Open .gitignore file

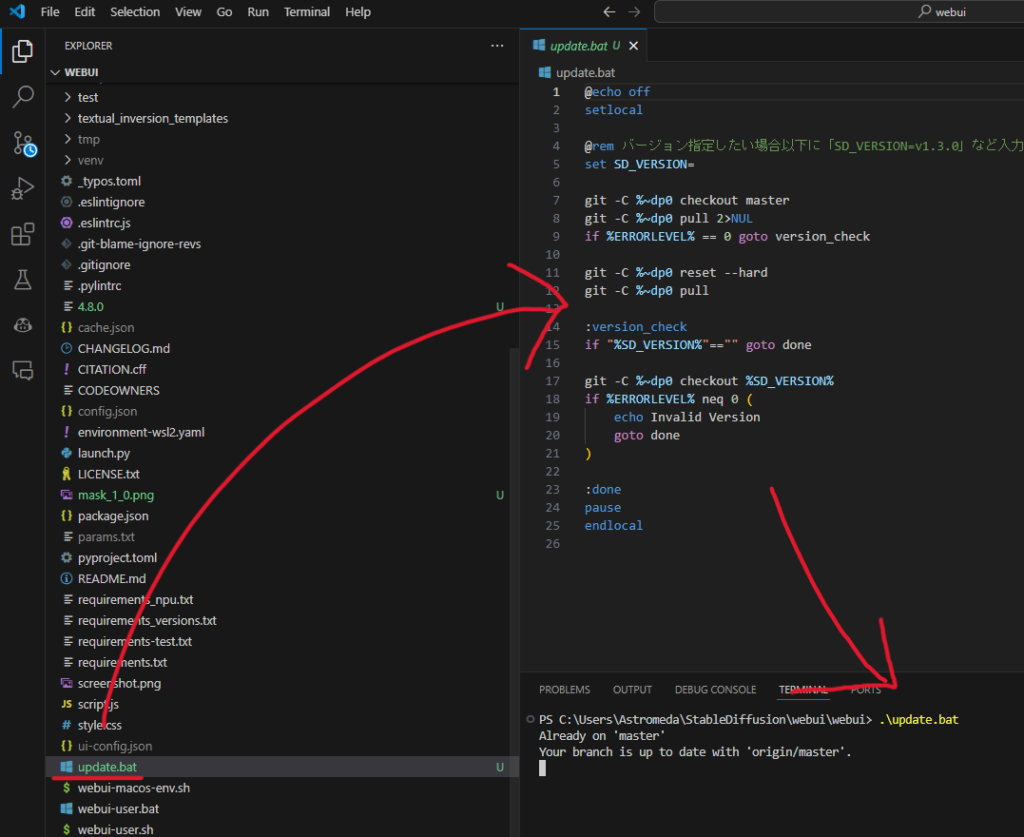click(282, 264)
